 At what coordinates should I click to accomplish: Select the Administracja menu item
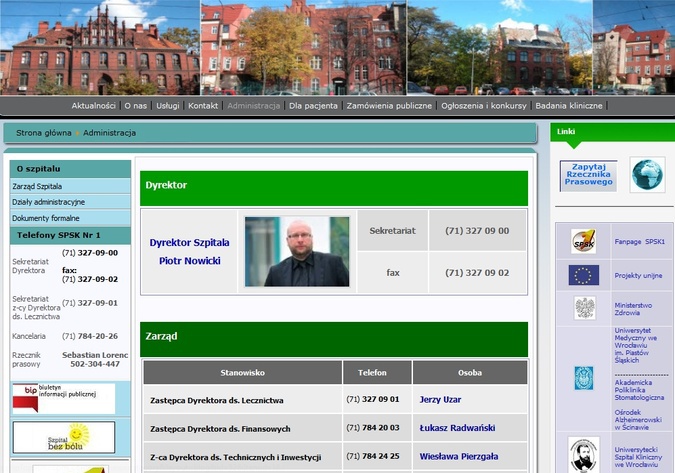pos(254,106)
